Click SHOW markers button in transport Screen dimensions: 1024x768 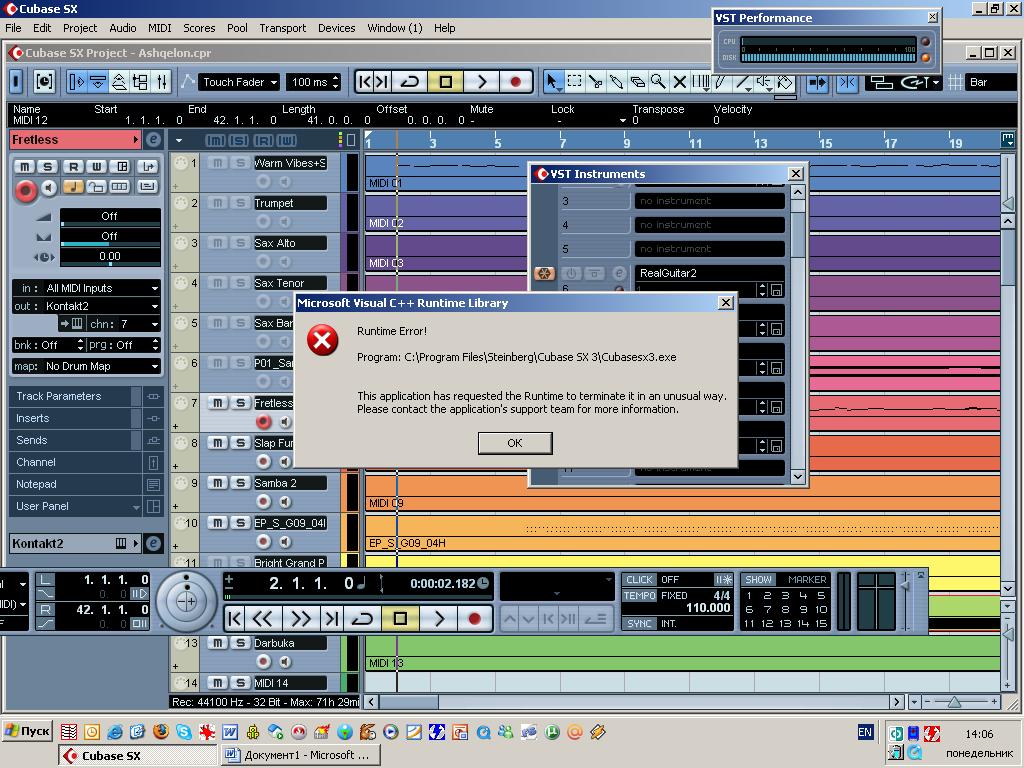click(758, 579)
